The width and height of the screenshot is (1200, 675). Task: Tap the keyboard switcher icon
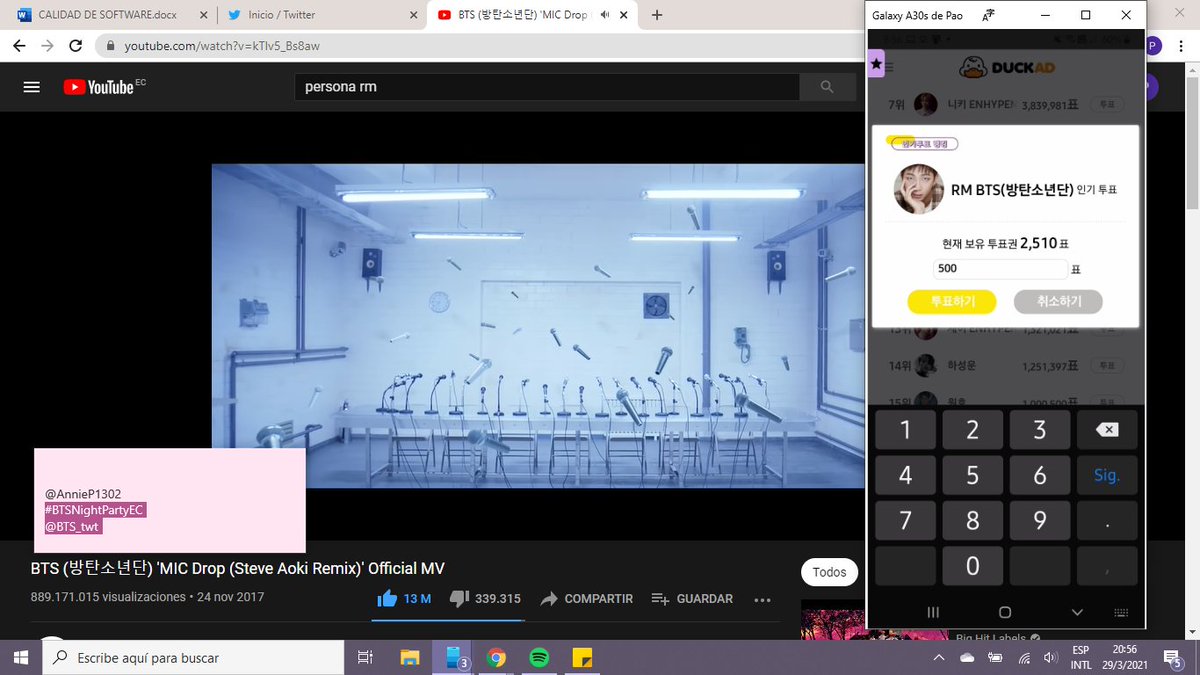pyautogui.click(x=1123, y=612)
